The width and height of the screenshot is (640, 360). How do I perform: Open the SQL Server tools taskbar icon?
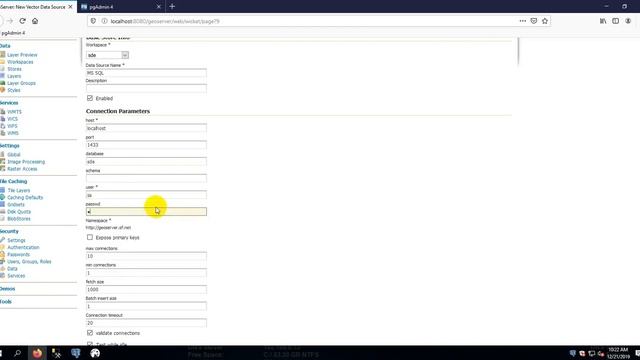click(56, 353)
